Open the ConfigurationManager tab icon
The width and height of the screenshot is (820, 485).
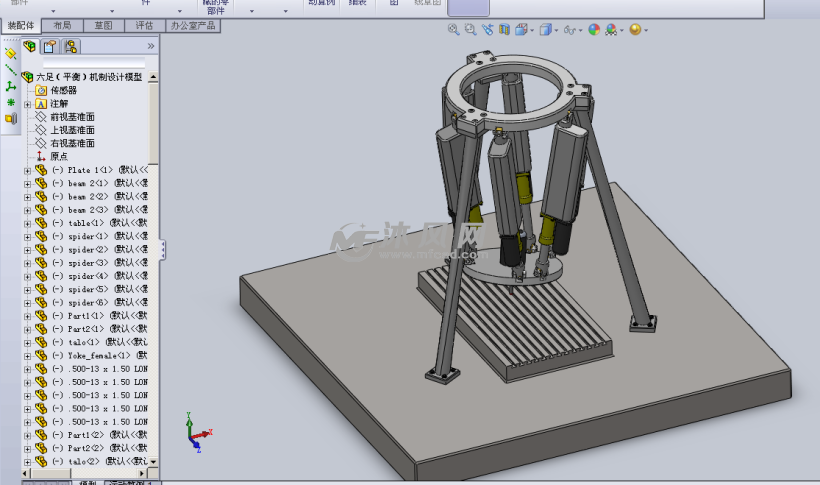point(71,46)
